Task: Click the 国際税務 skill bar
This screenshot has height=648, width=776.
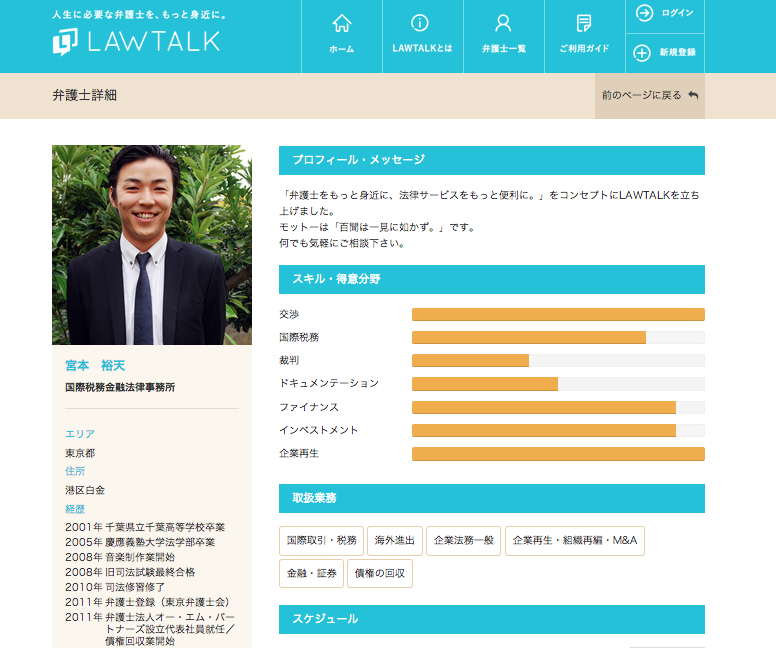Action: (558, 338)
